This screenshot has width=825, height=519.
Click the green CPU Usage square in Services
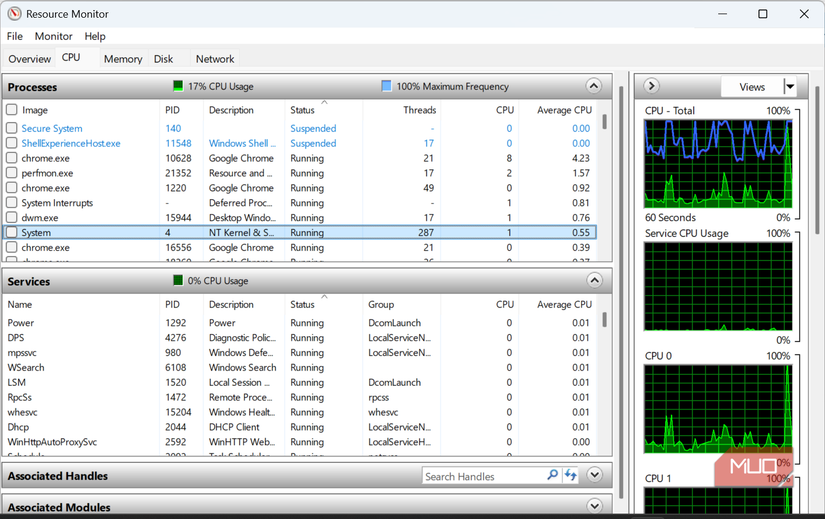[178, 280]
